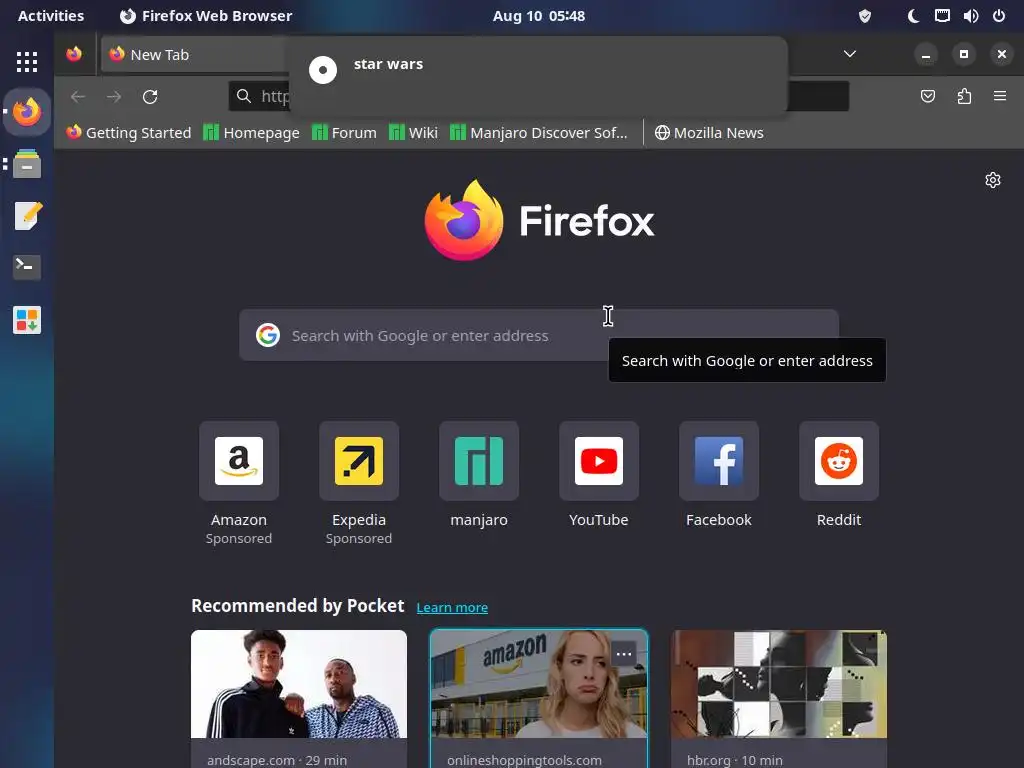Viewport: 1024px width, 768px height.
Task: Open the Homepage bookmark
Action: [251, 133]
